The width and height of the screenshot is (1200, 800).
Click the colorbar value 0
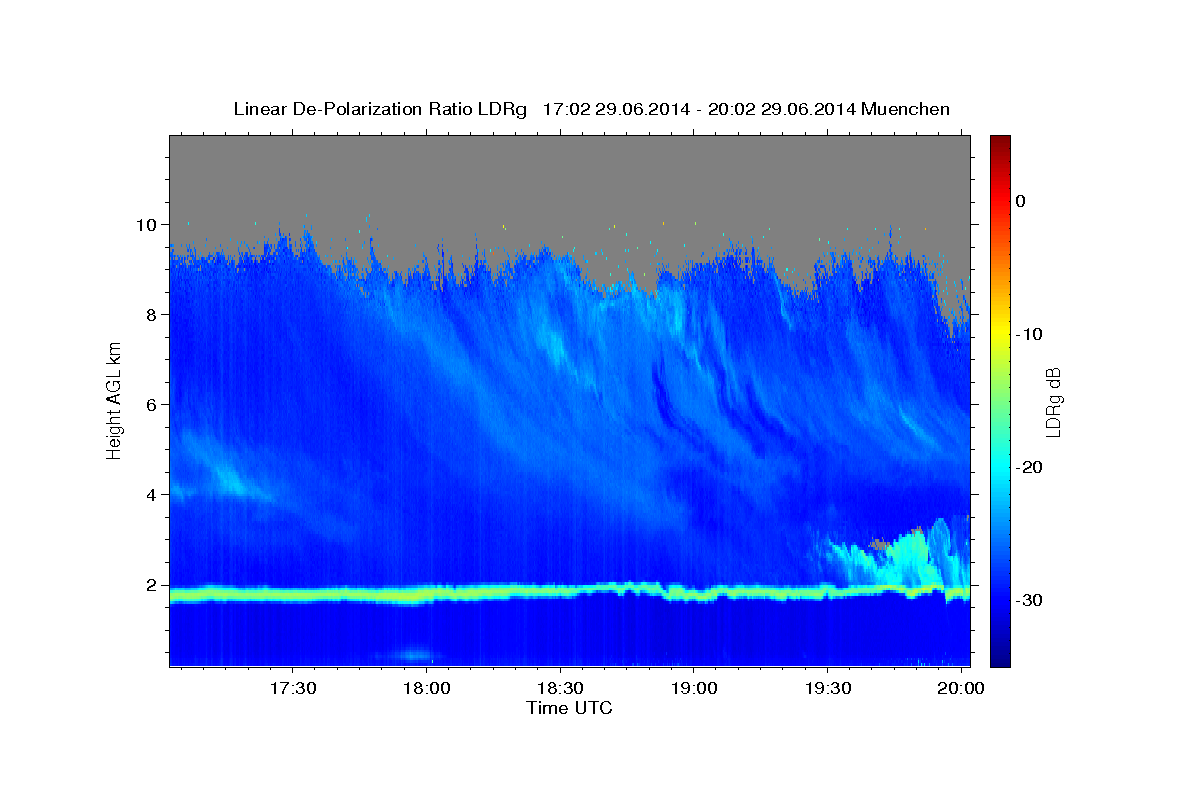point(1021,201)
